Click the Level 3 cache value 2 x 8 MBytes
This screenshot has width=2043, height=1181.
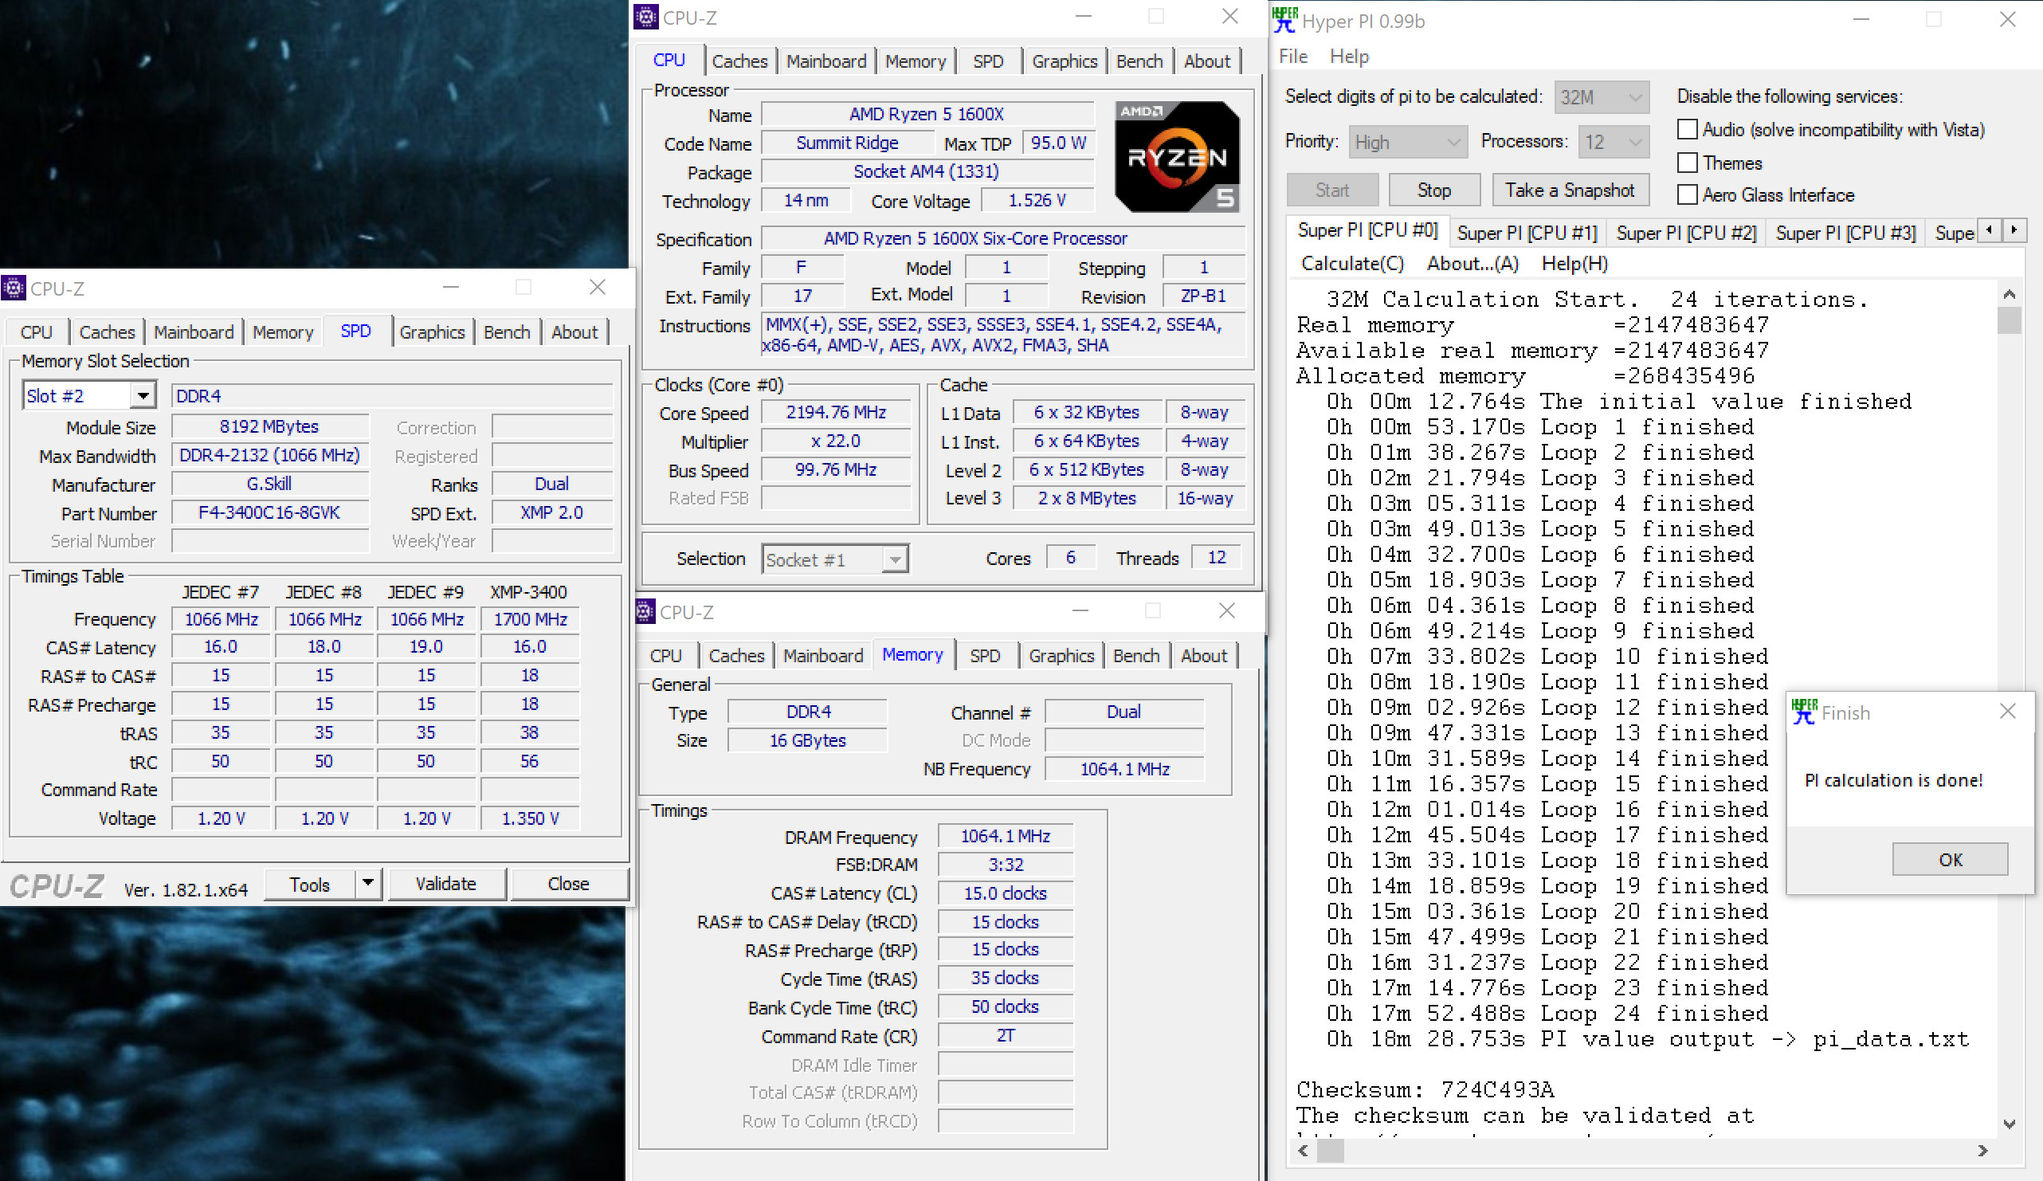point(1087,498)
